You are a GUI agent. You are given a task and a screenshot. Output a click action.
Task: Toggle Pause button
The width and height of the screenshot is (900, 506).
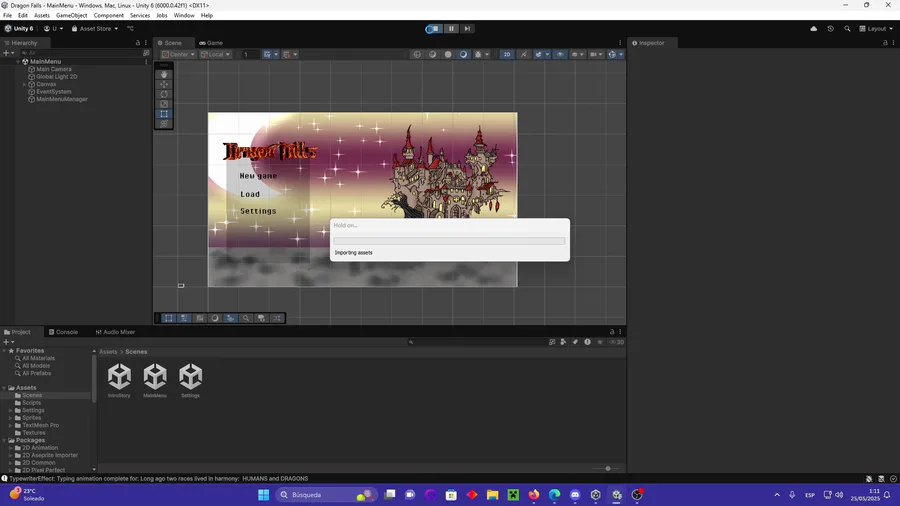coord(451,29)
